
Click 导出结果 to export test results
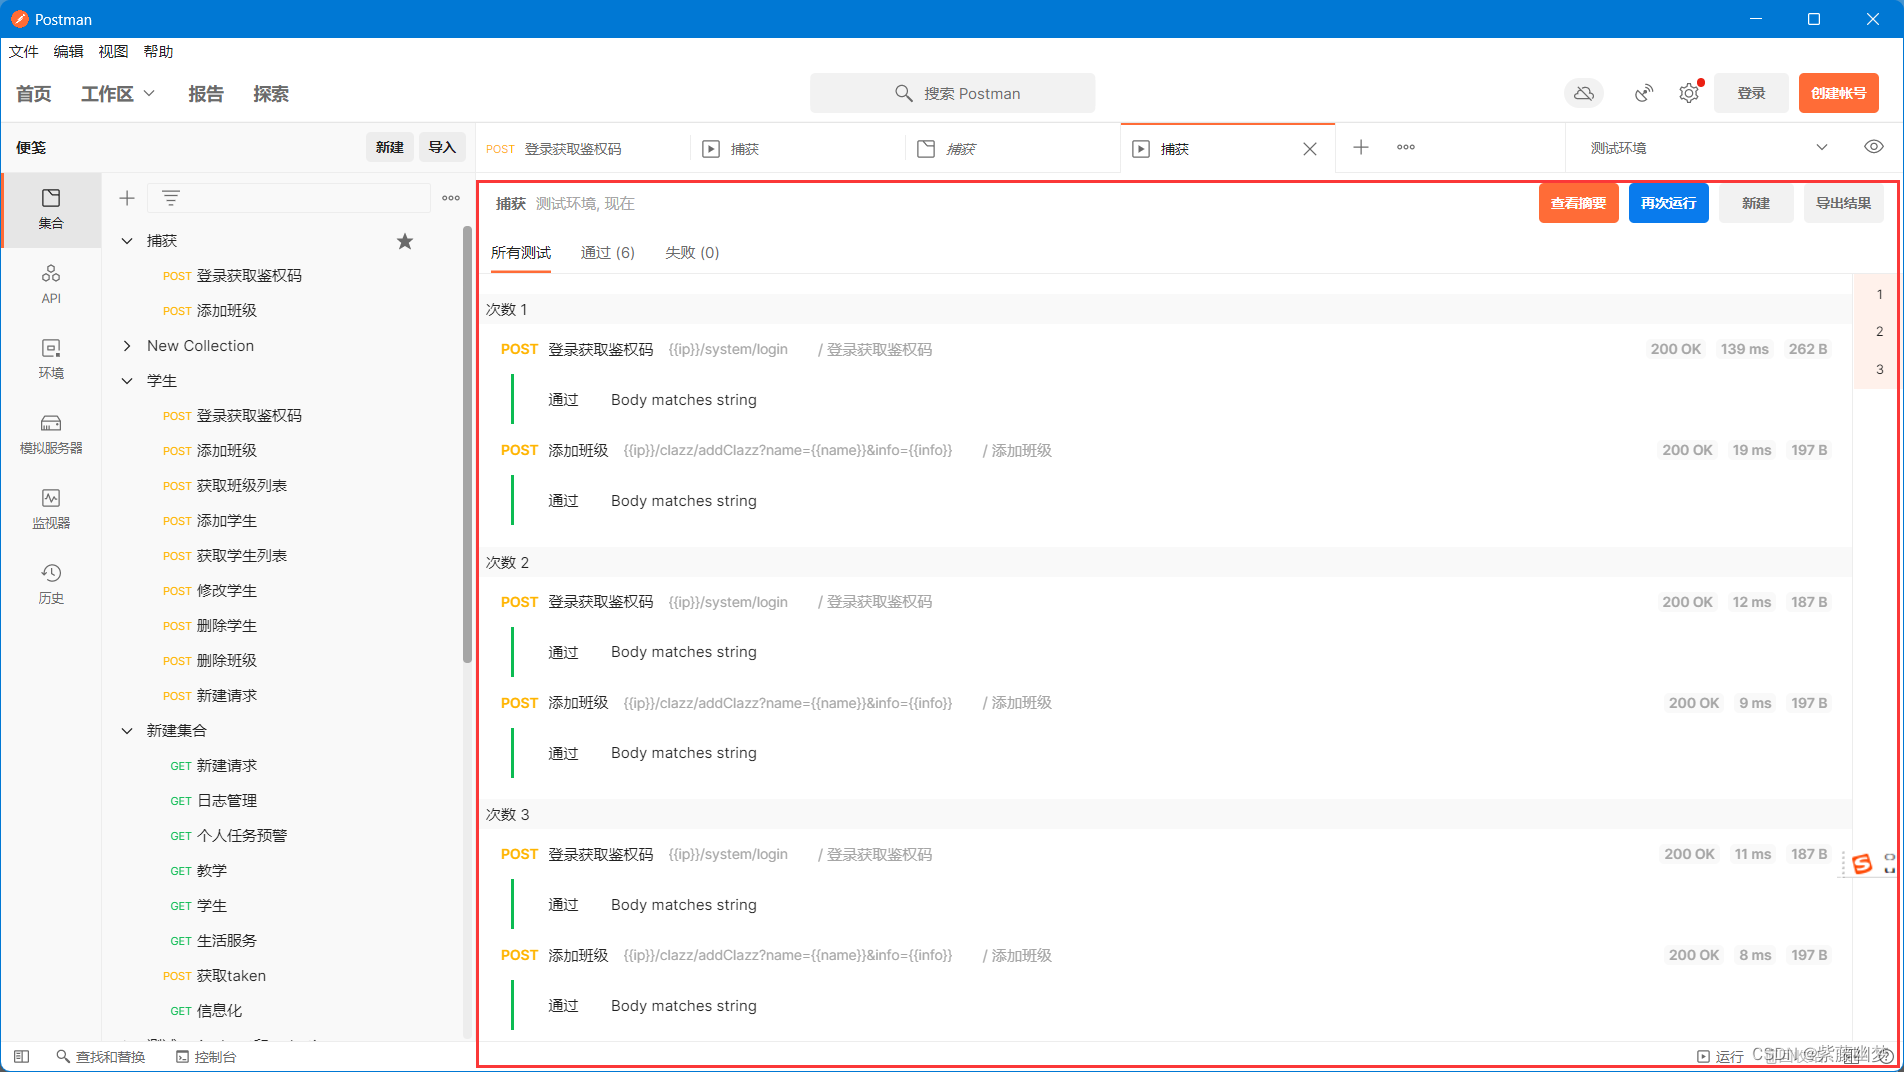tap(1843, 203)
